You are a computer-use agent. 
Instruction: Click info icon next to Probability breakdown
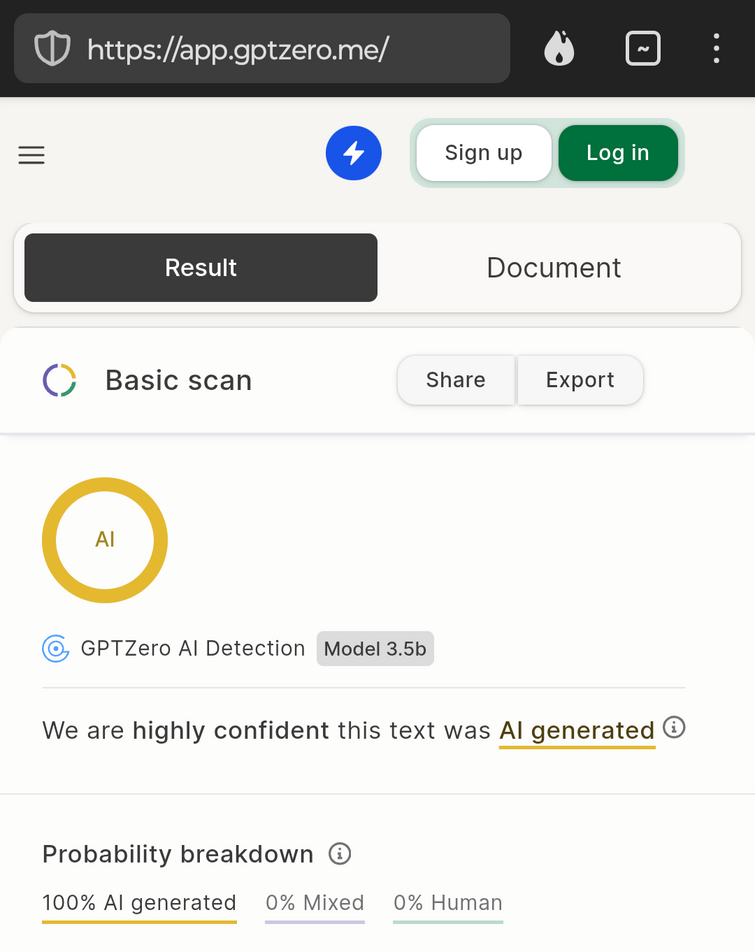(340, 854)
